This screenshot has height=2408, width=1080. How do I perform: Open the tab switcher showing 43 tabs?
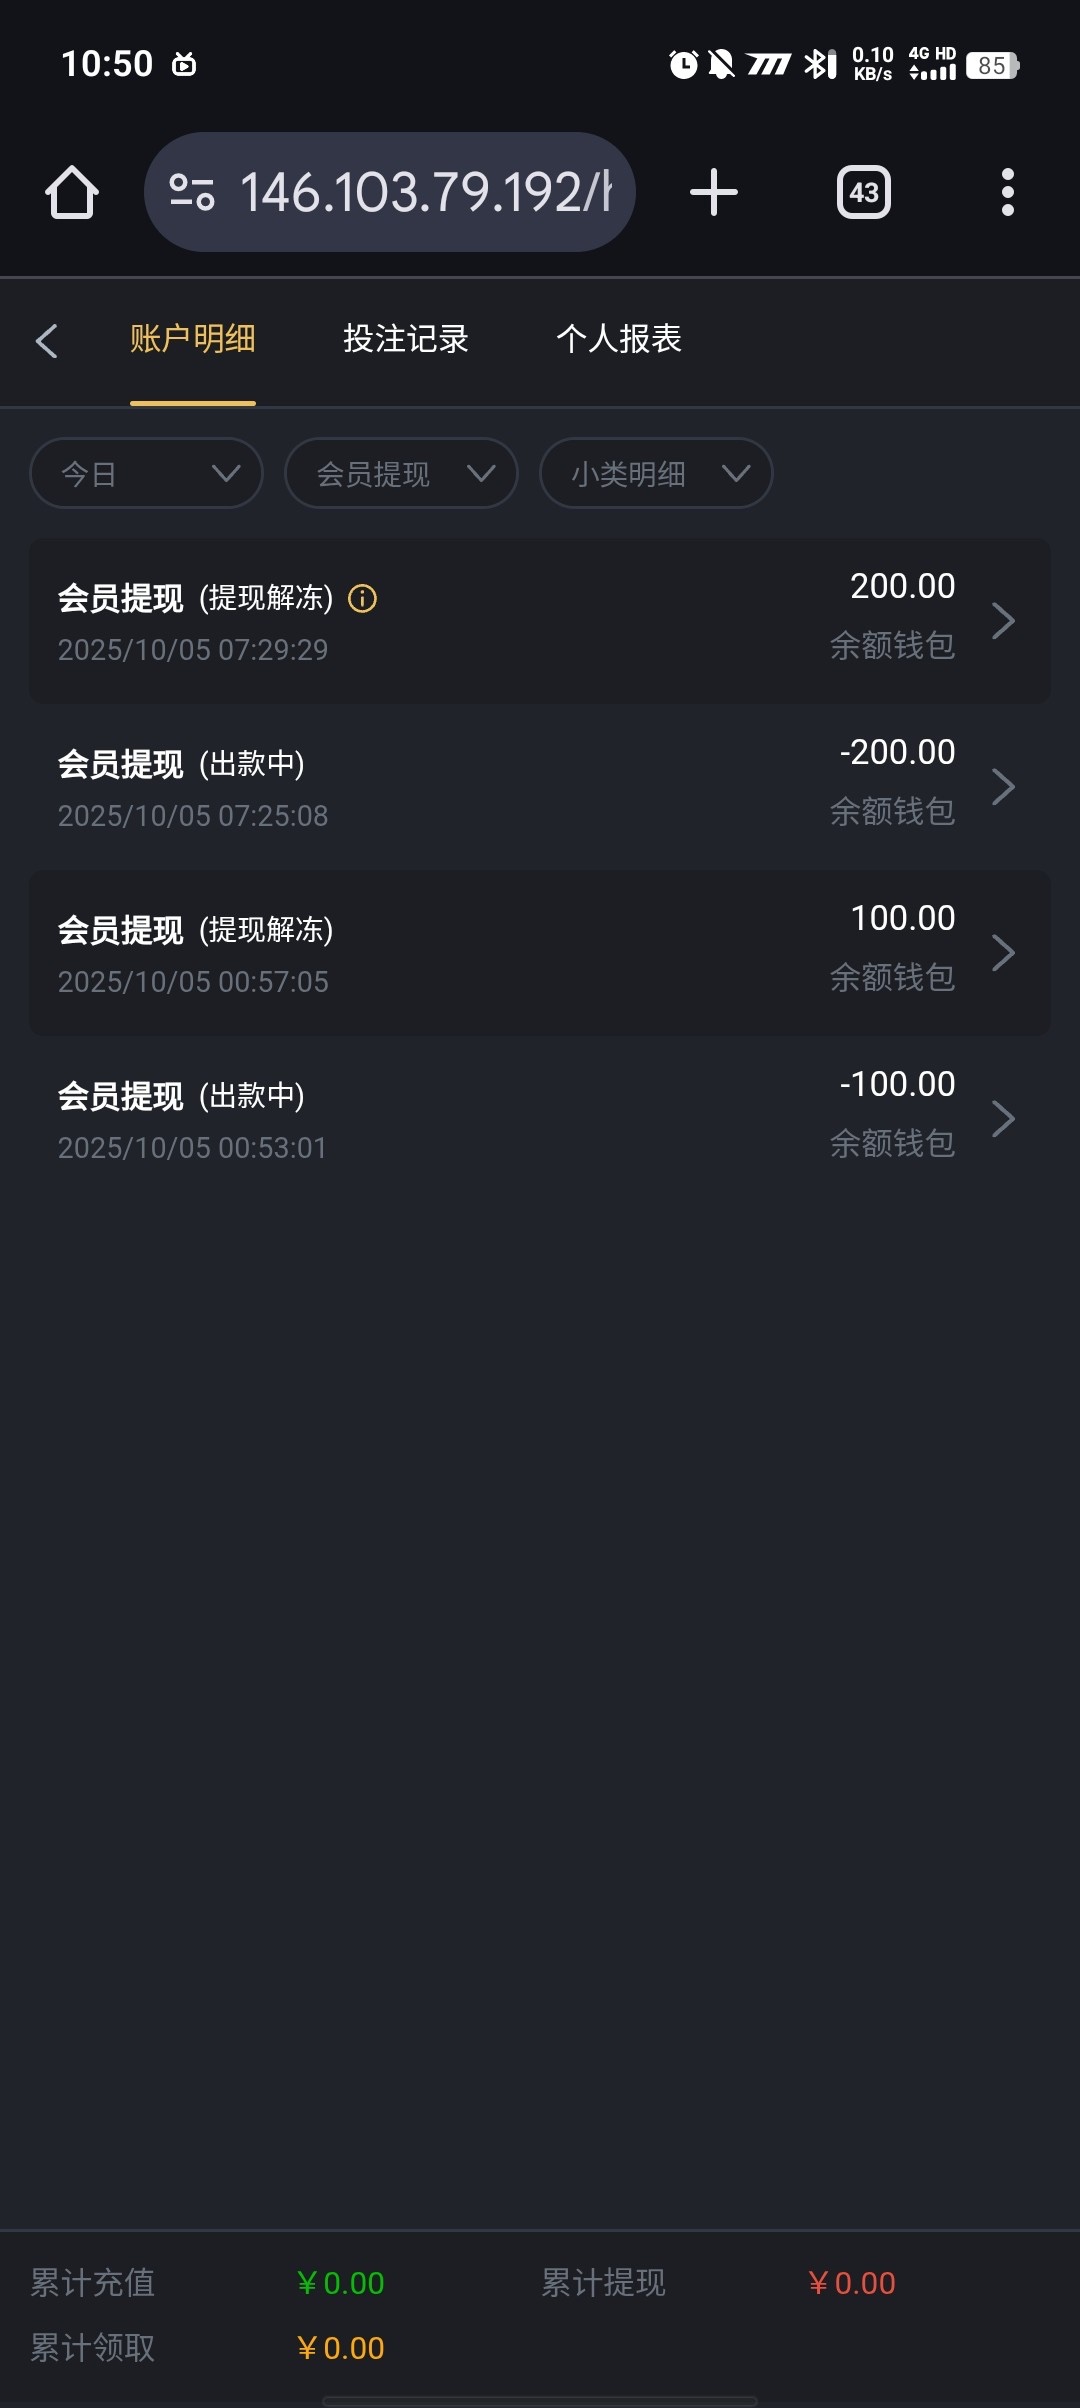pos(864,192)
